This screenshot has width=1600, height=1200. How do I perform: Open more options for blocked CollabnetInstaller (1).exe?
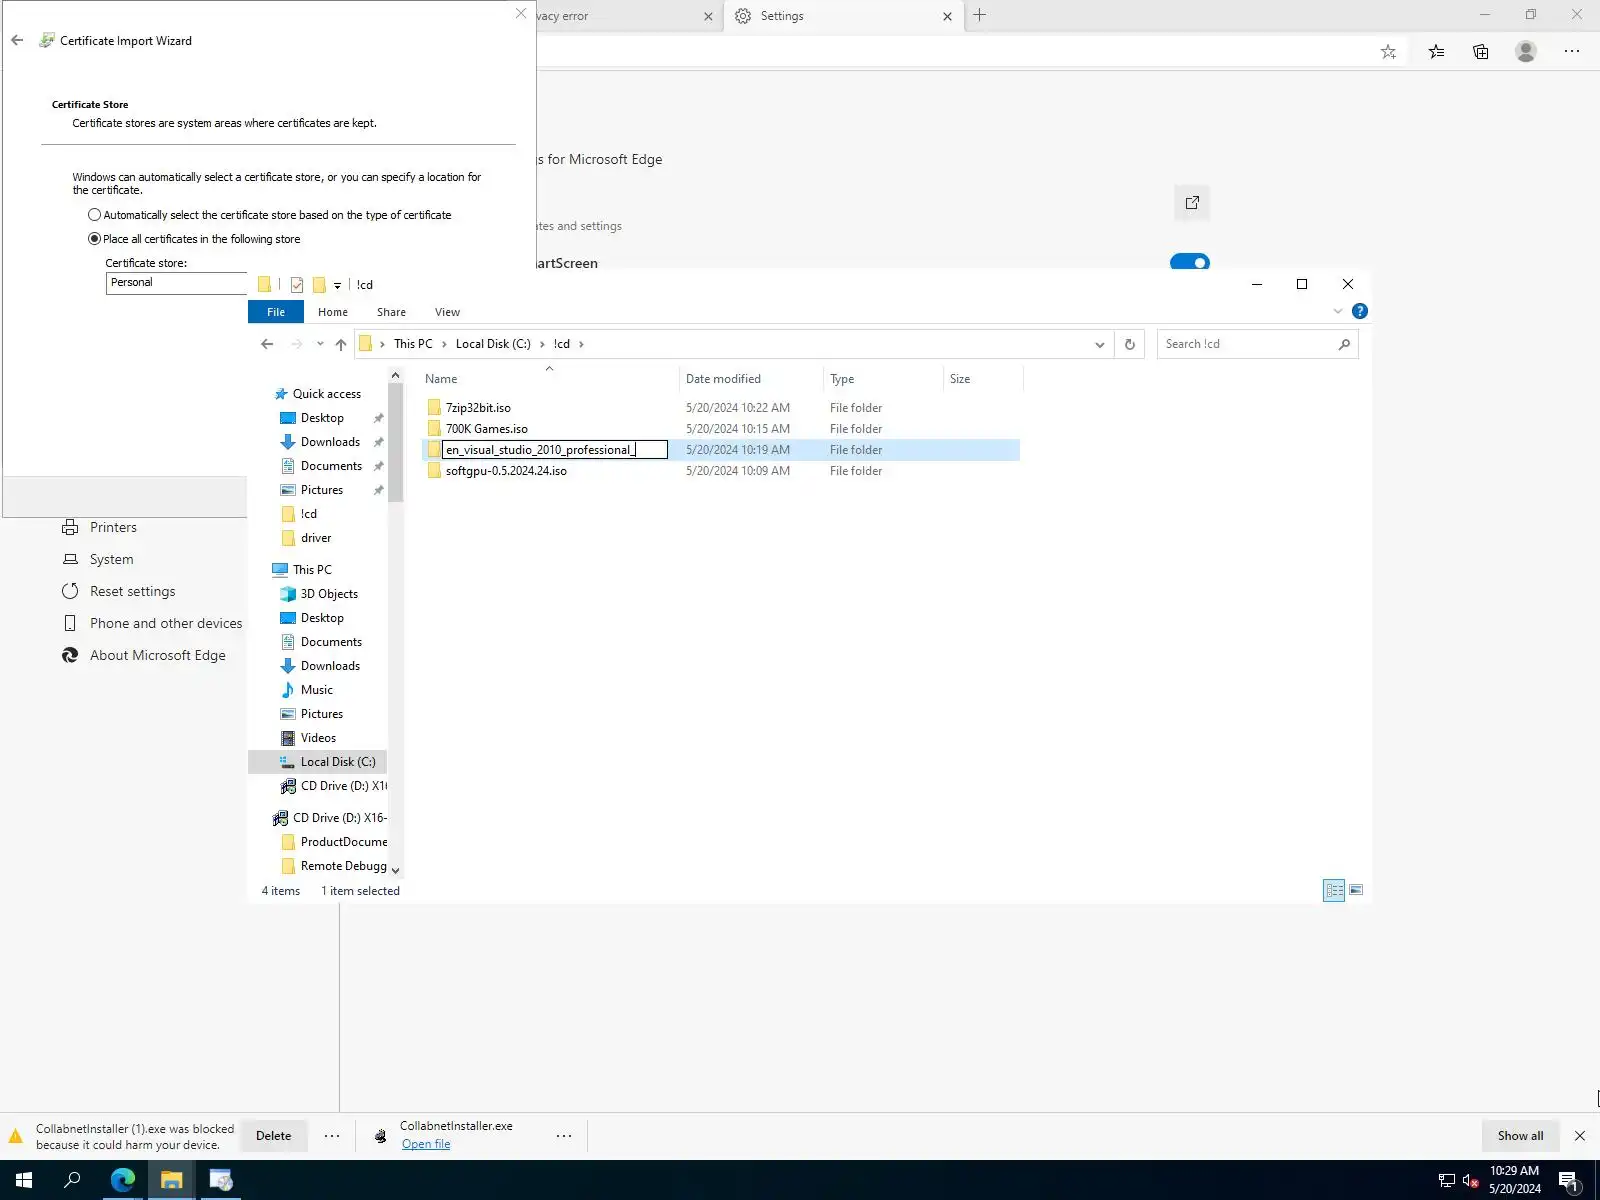pos(332,1136)
